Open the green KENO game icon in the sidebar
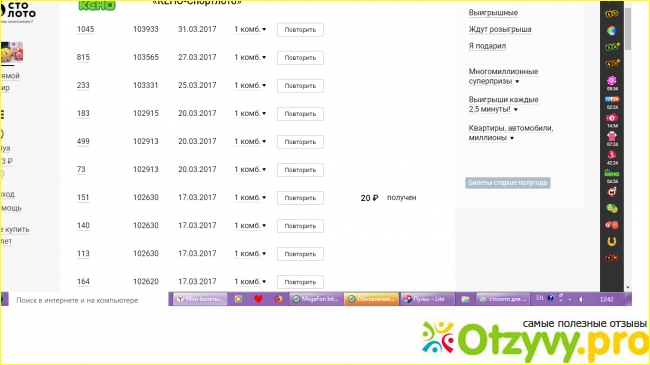The width and height of the screenshot is (650, 365). (x=612, y=173)
